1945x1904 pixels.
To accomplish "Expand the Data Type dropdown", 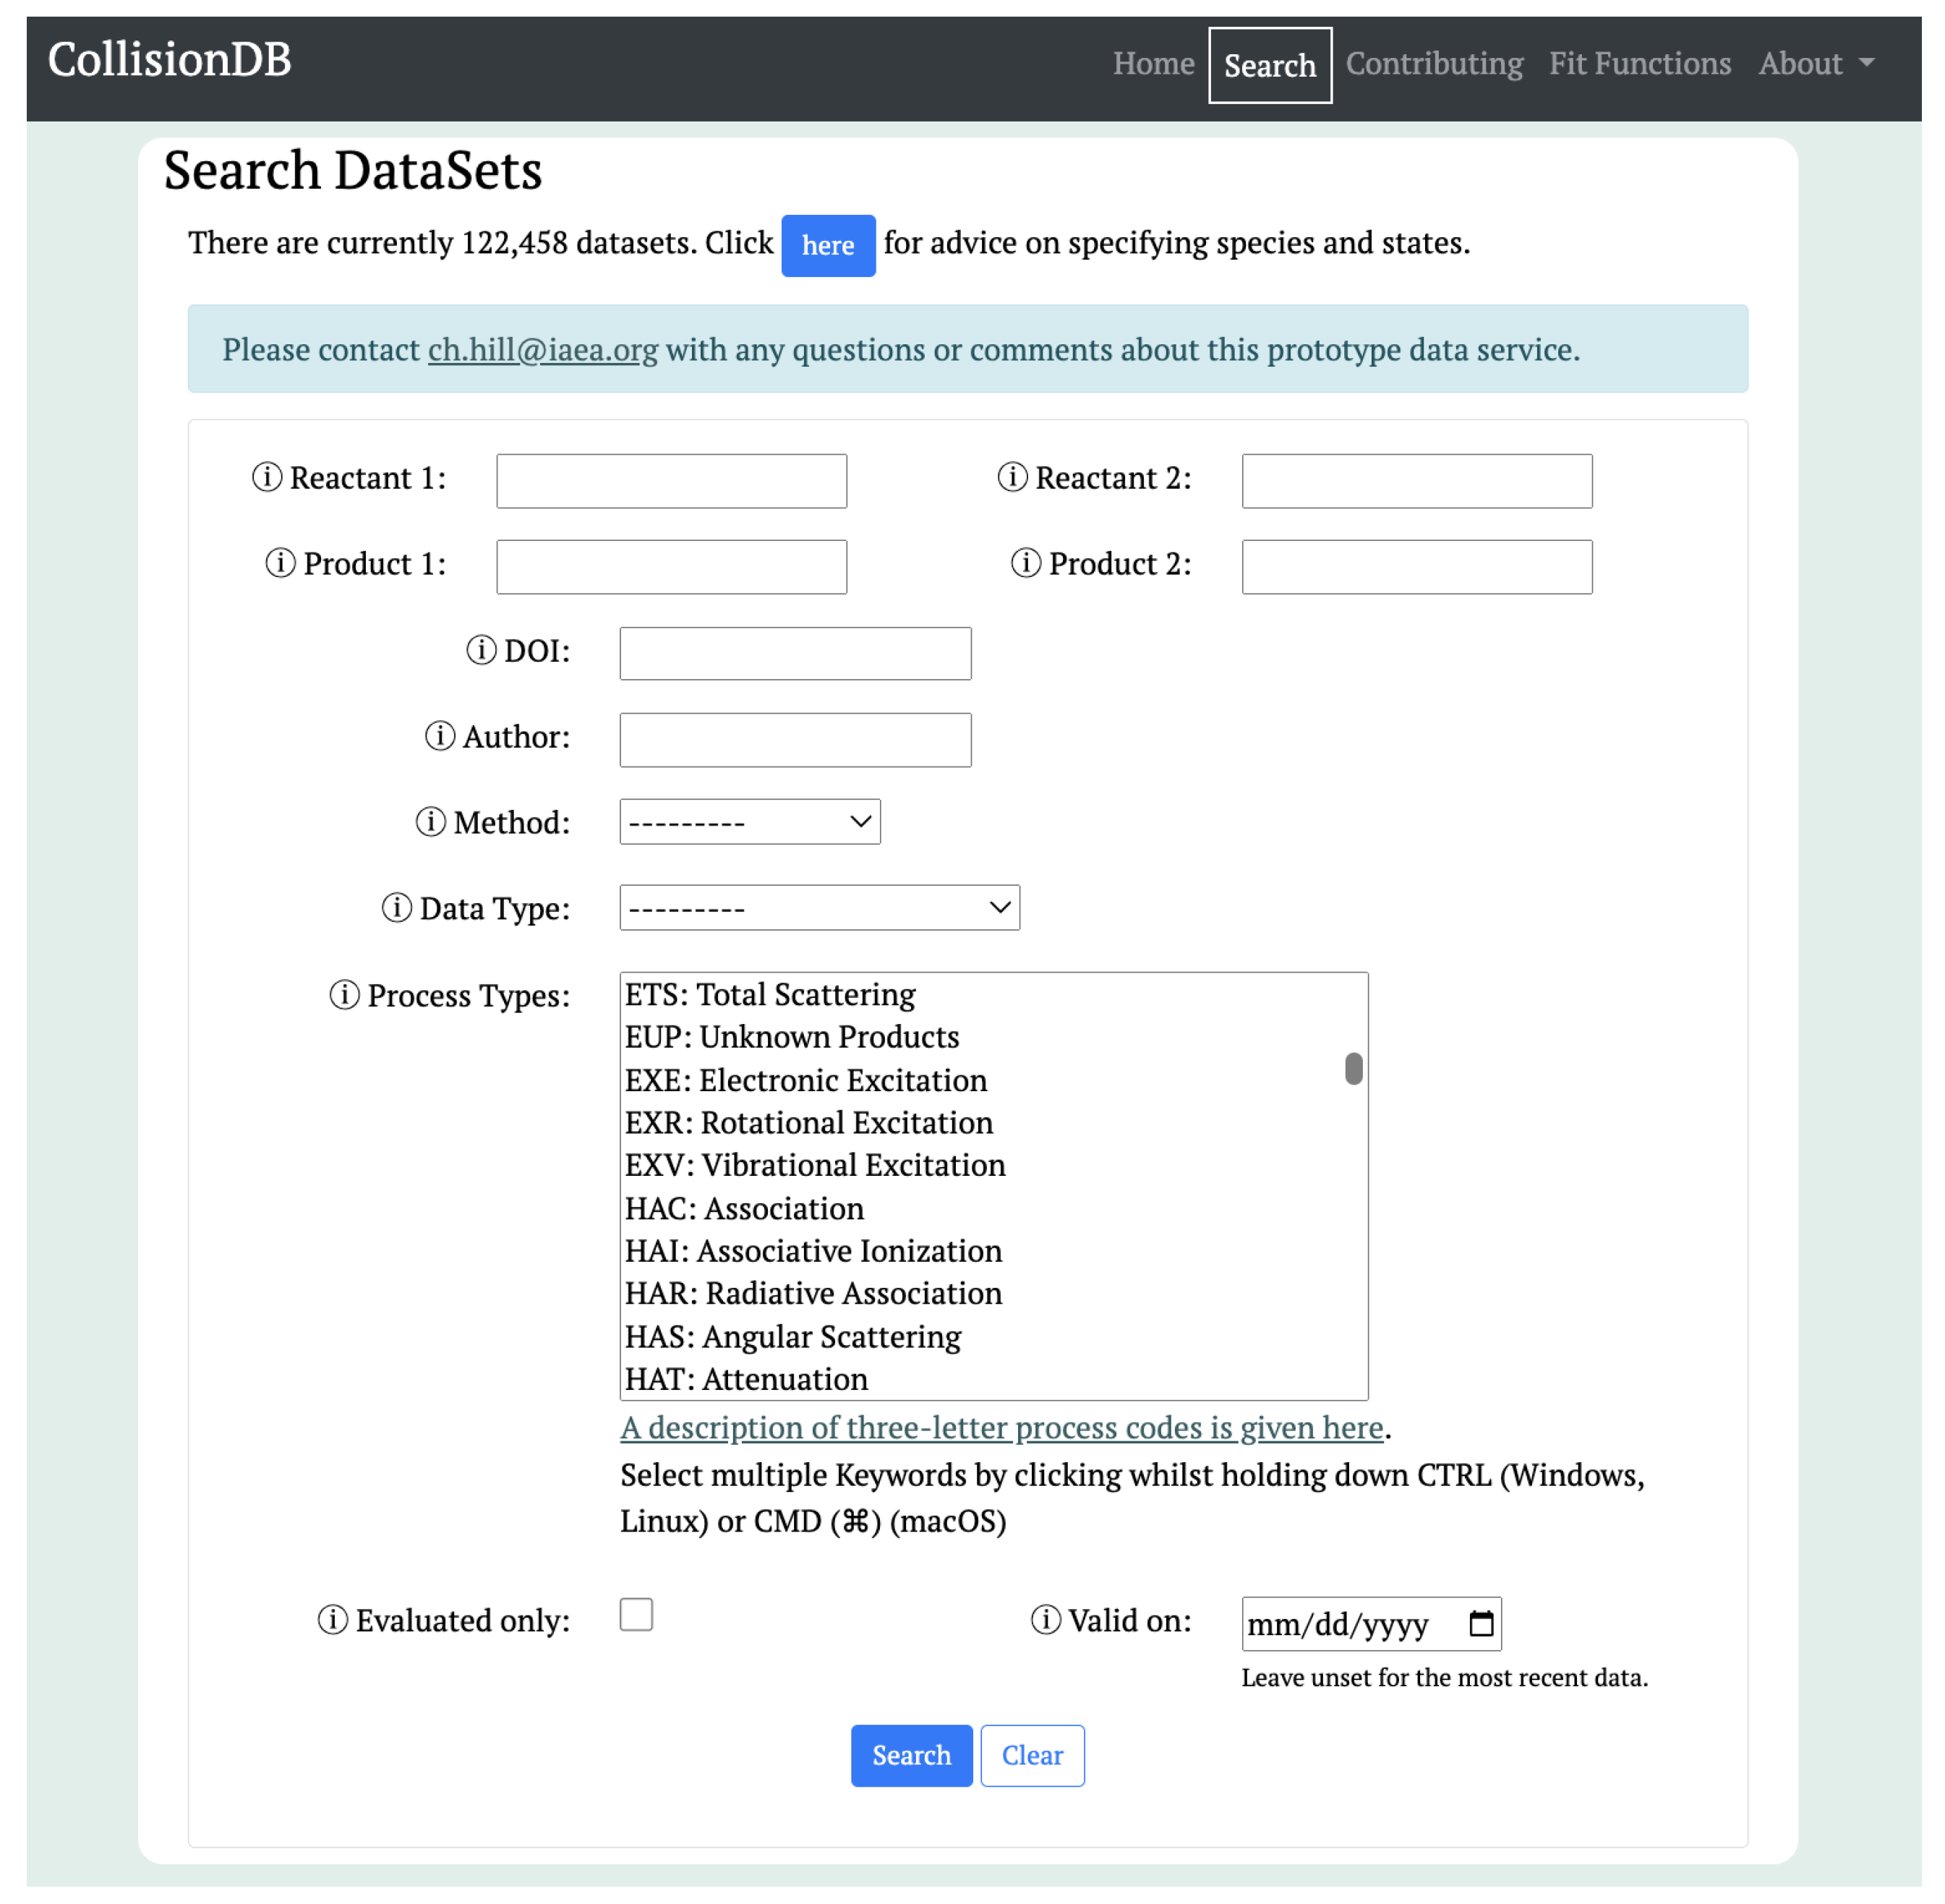I will (x=819, y=908).
